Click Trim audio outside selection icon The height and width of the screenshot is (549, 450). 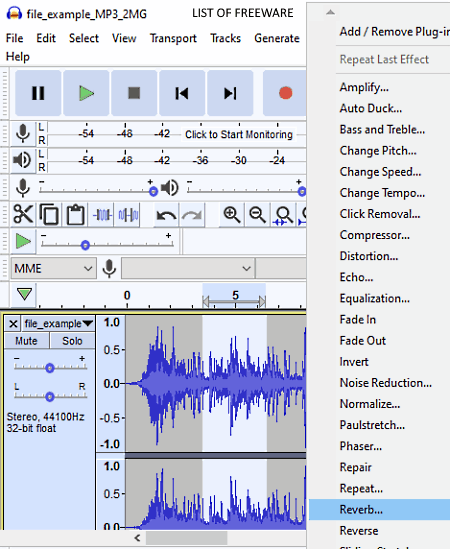pyautogui.click(x=102, y=214)
